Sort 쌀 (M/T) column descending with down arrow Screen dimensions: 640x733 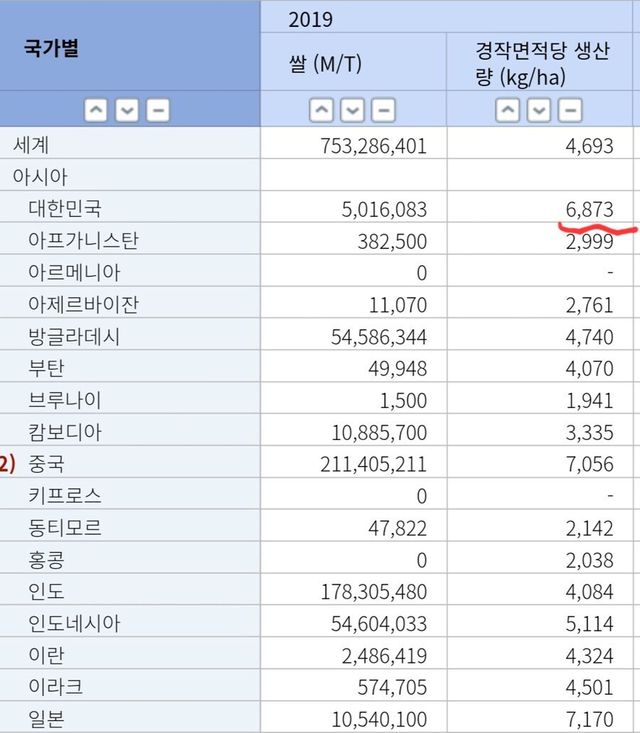click(x=353, y=110)
